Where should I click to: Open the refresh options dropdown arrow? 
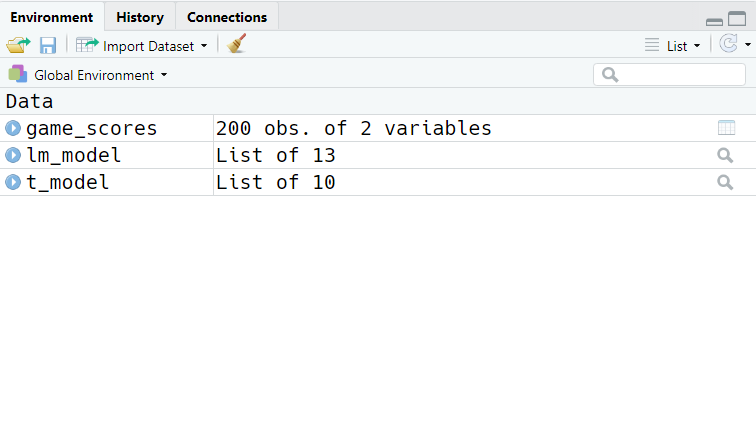(x=747, y=45)
